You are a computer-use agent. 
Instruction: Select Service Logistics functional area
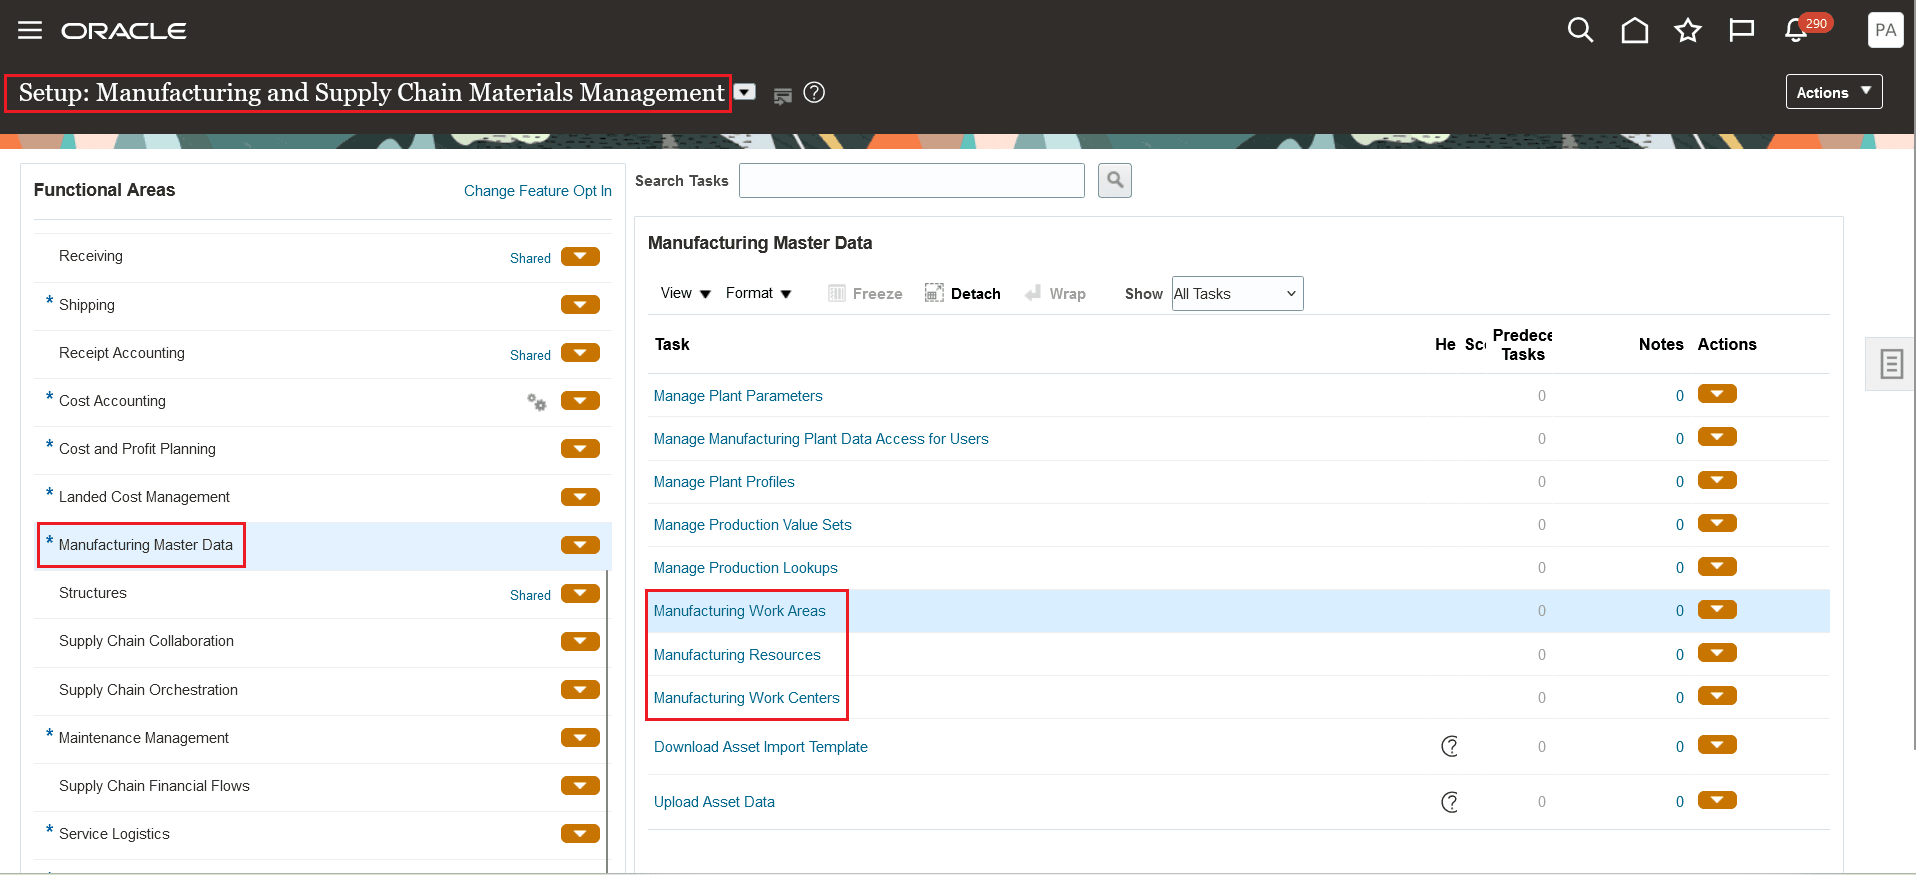tap(114, 834)
